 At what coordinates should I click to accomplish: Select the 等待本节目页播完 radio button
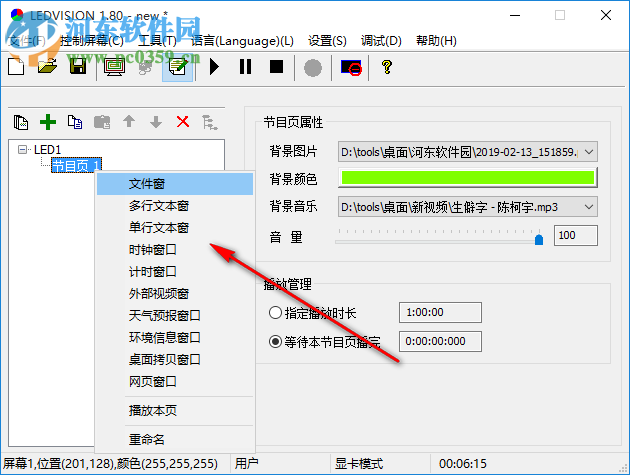click(275, 341)
